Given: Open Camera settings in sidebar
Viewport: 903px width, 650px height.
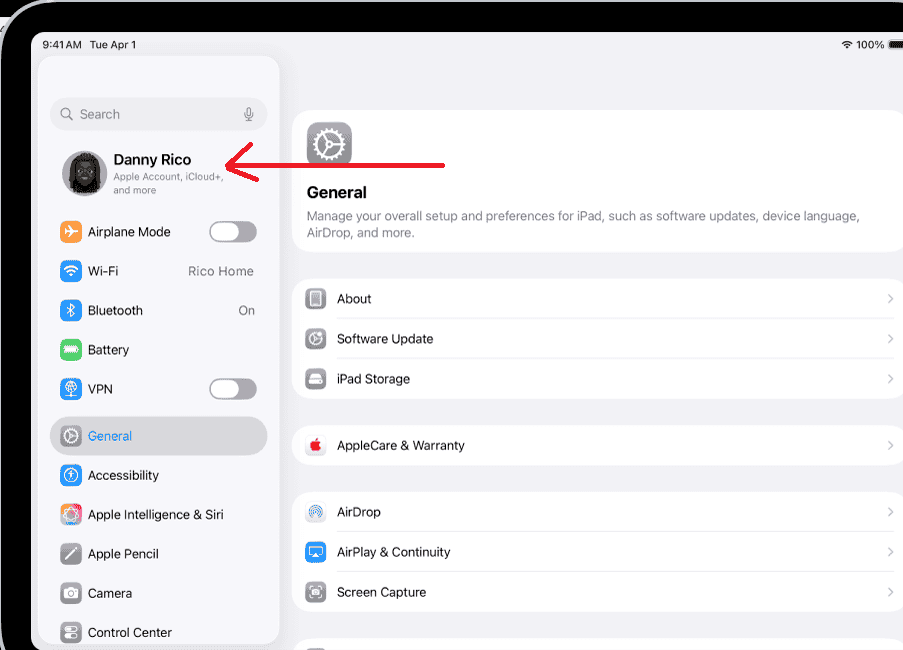Looking at the screenshot, I should coord(158,593).
